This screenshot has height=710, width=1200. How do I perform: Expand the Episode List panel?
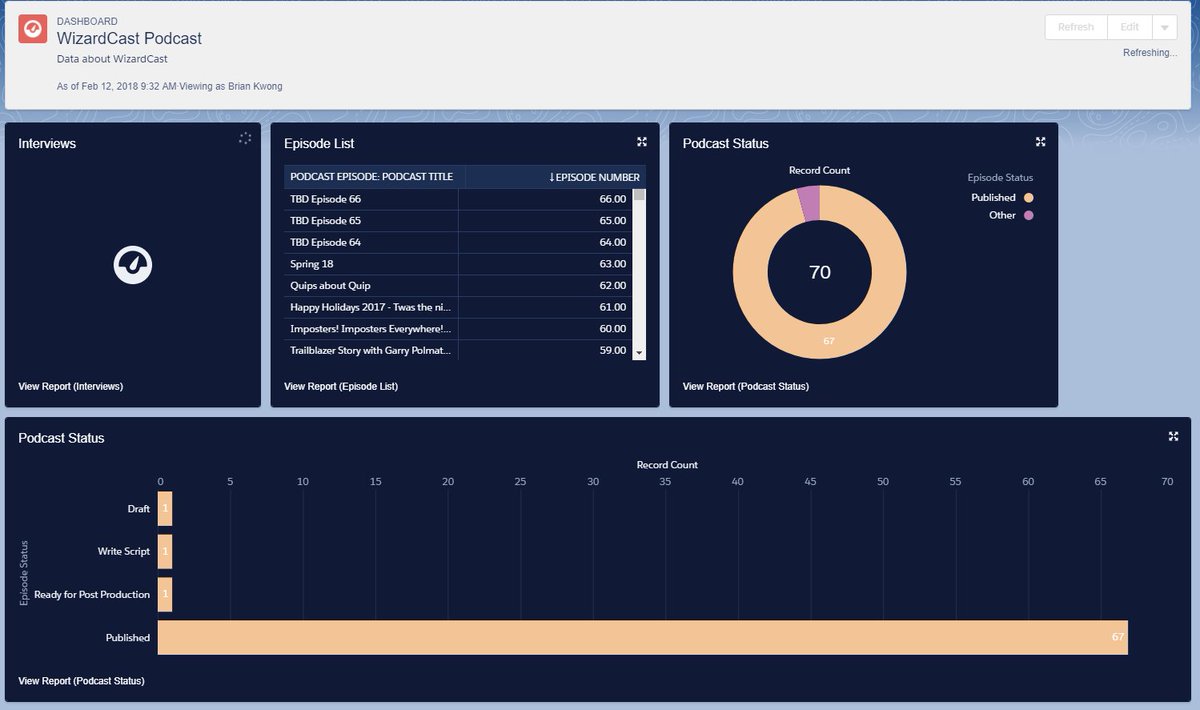pyautogui.click(x=642, y=142)
